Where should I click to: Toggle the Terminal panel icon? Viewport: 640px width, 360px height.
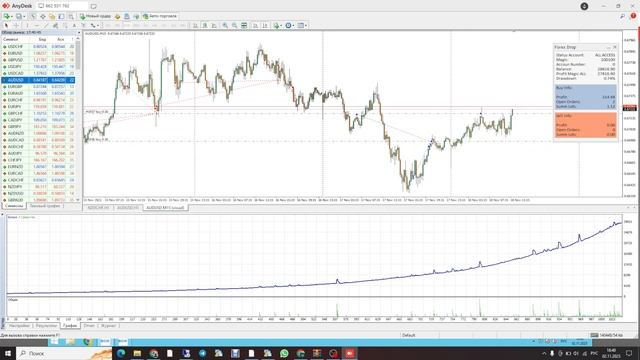(61, 16)
